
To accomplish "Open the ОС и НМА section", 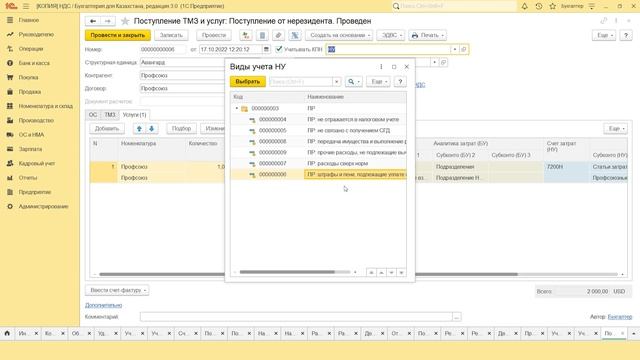I will (x=31, y=135).
